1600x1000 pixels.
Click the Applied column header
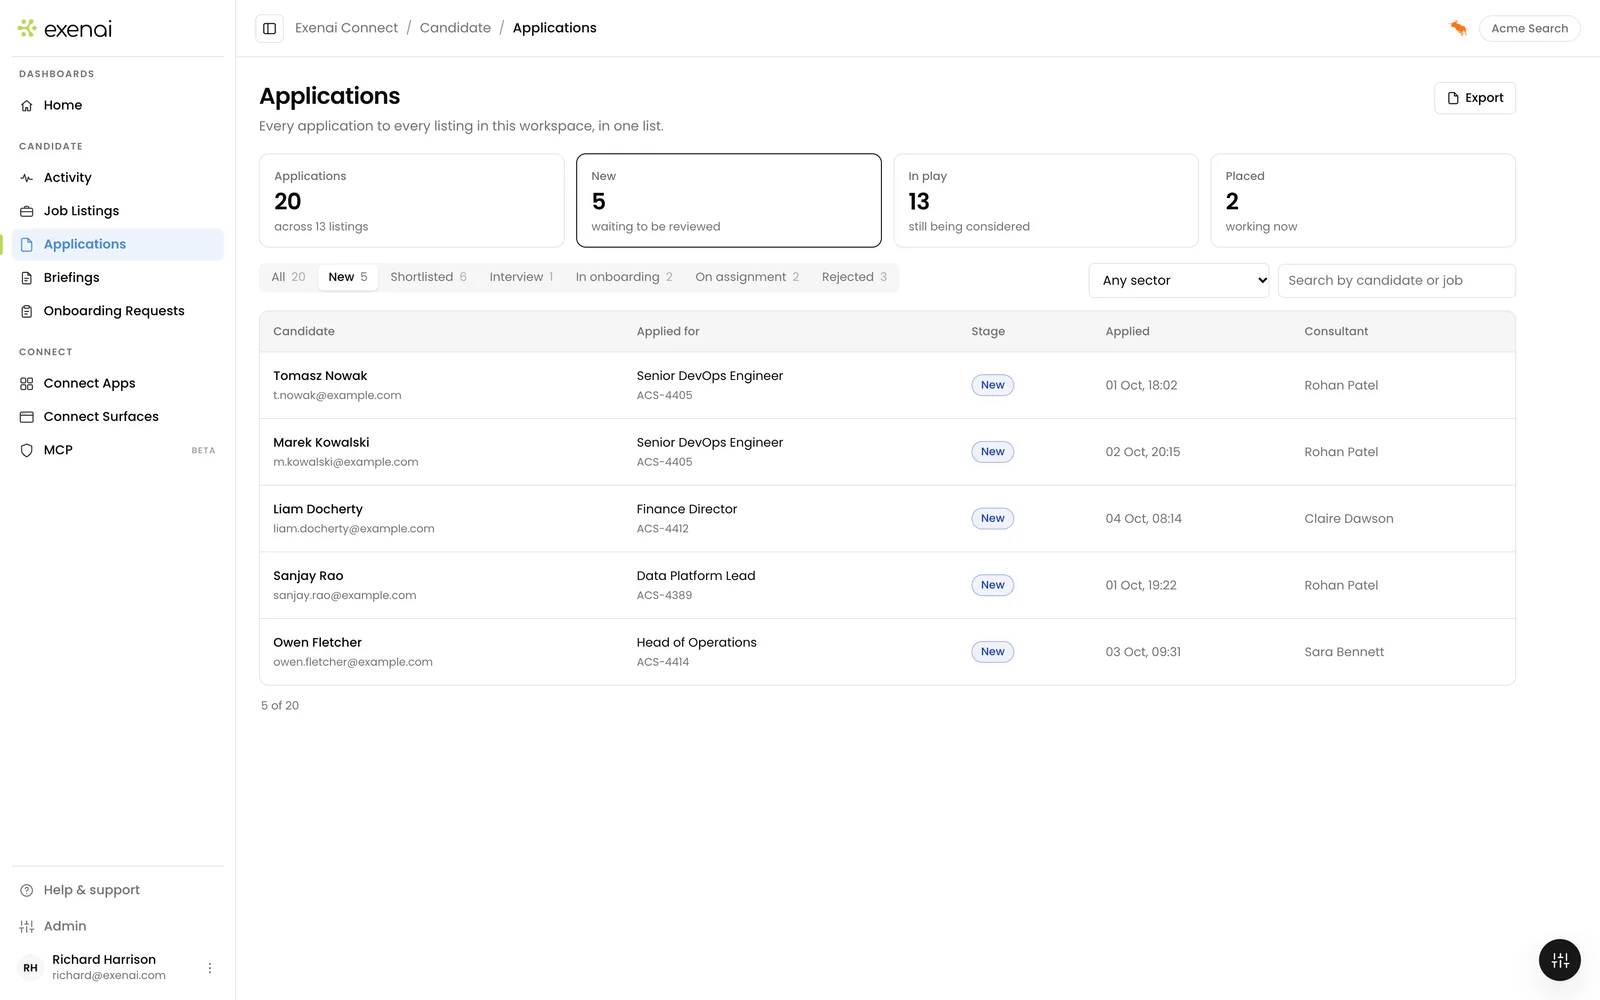coord(1127,332)
